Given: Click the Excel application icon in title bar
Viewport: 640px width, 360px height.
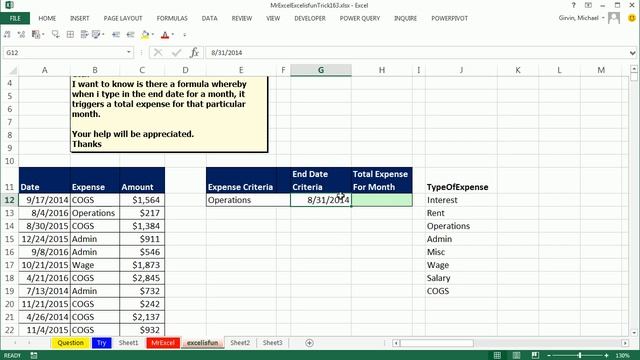Looking at the screenshot, I should pyautogui.click(x=9, y=5).
